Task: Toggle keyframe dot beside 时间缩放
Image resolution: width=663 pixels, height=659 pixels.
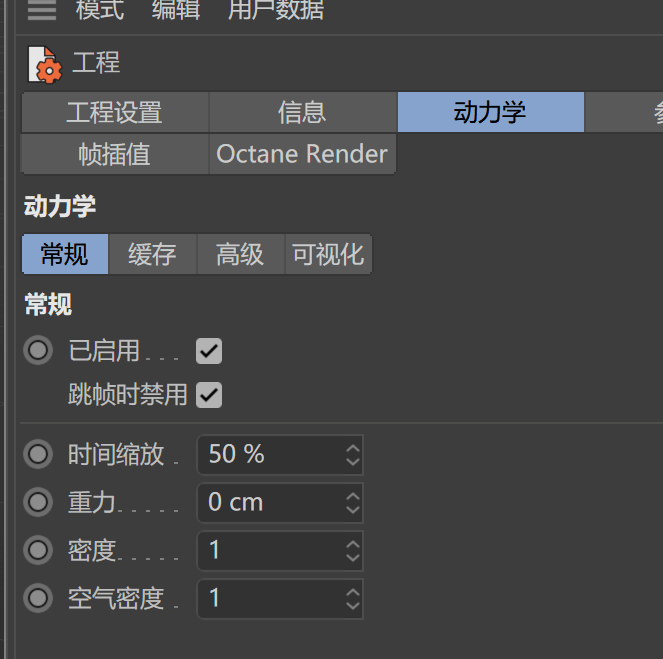Action: pos(38,454)
